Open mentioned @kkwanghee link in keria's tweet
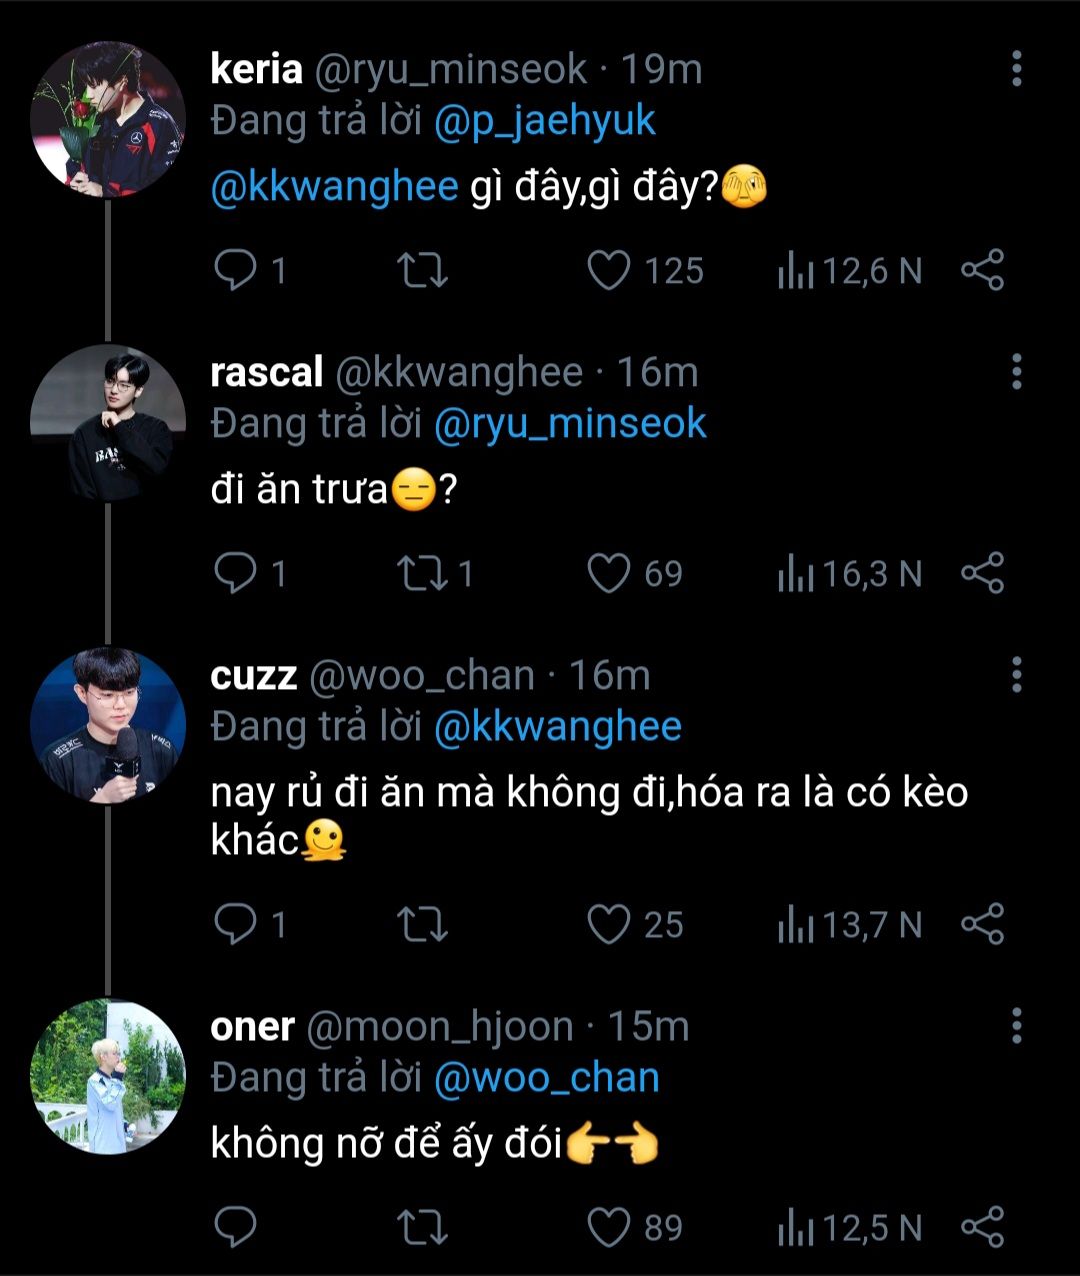The height and width of the screenshot is (1276, 1080). click(334, 187)
